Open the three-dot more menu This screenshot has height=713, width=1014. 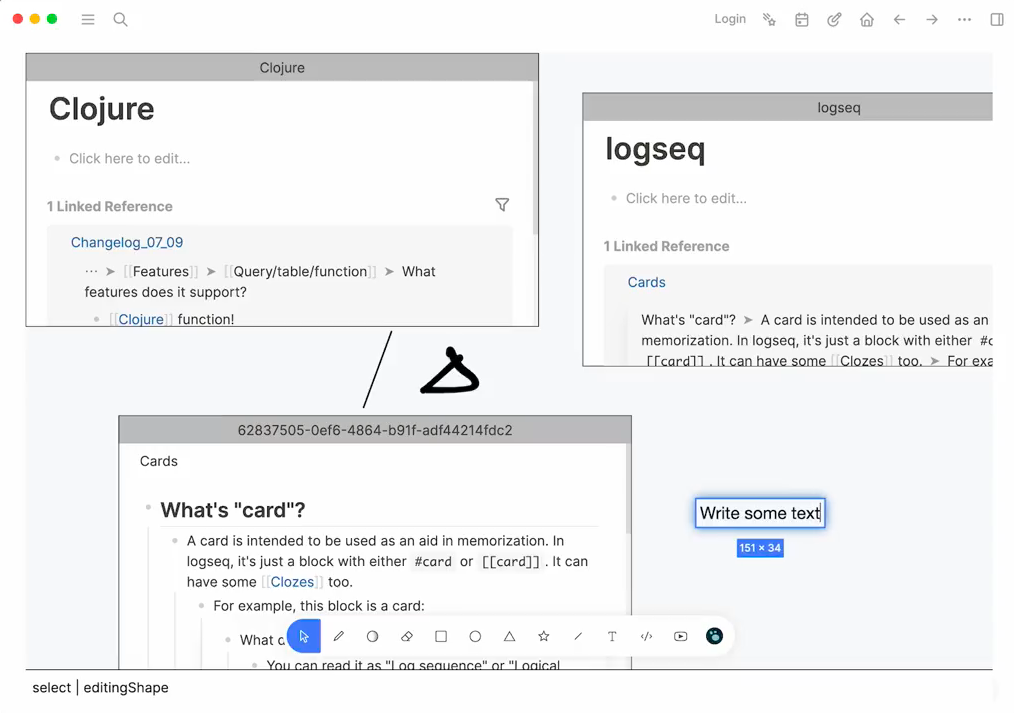964,19
